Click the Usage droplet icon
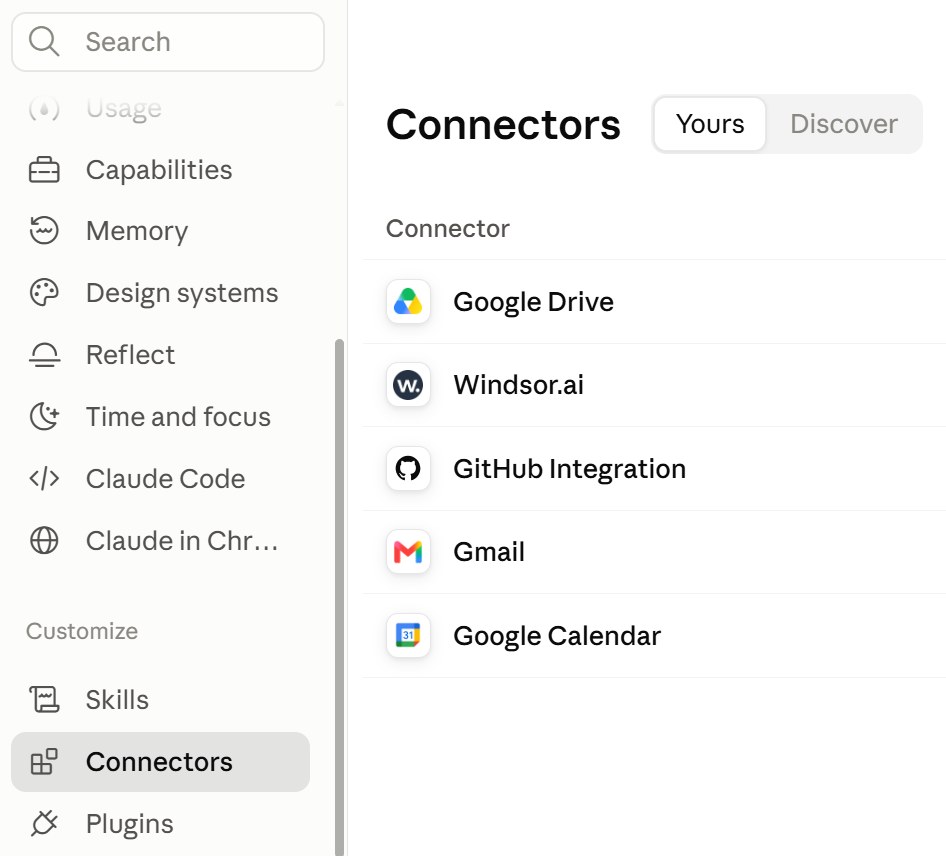Image resolution: width=946 pixels, height=856 pixels. [x=44, y=109]
